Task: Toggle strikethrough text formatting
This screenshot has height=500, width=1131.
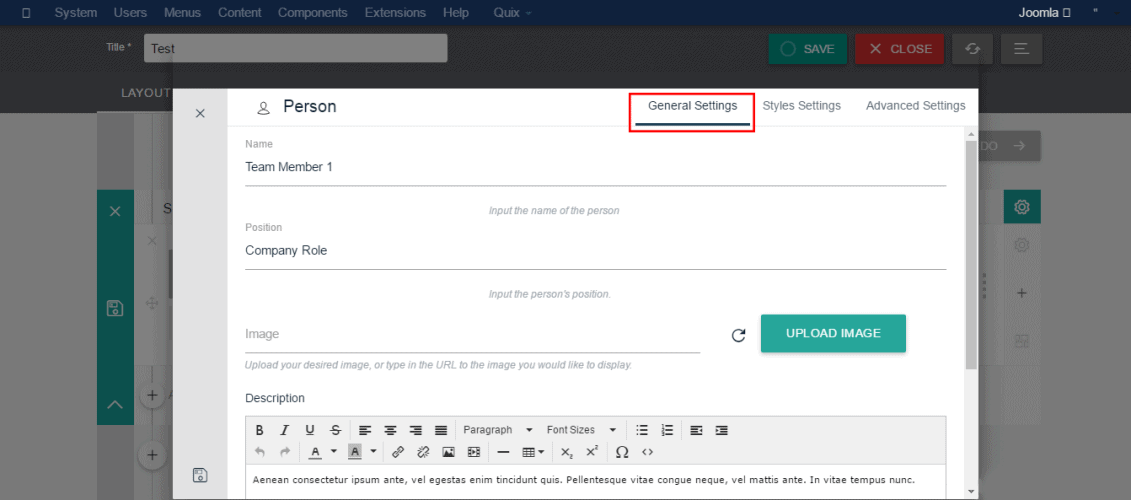Action: point(335,430)
